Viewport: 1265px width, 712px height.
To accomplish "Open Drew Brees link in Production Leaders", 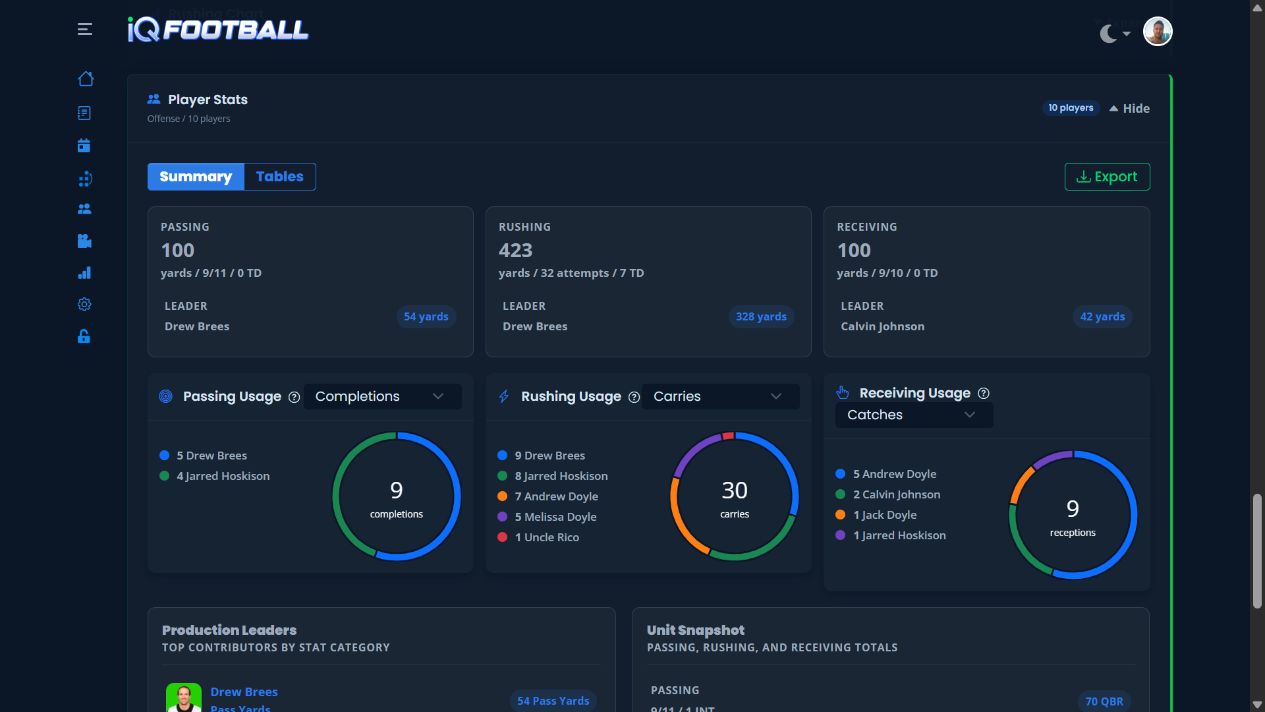I will [244, 692].
